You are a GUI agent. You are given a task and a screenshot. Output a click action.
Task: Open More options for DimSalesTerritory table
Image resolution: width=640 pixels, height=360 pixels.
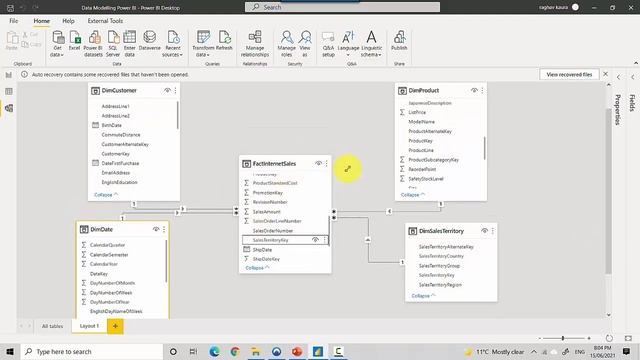493,231
